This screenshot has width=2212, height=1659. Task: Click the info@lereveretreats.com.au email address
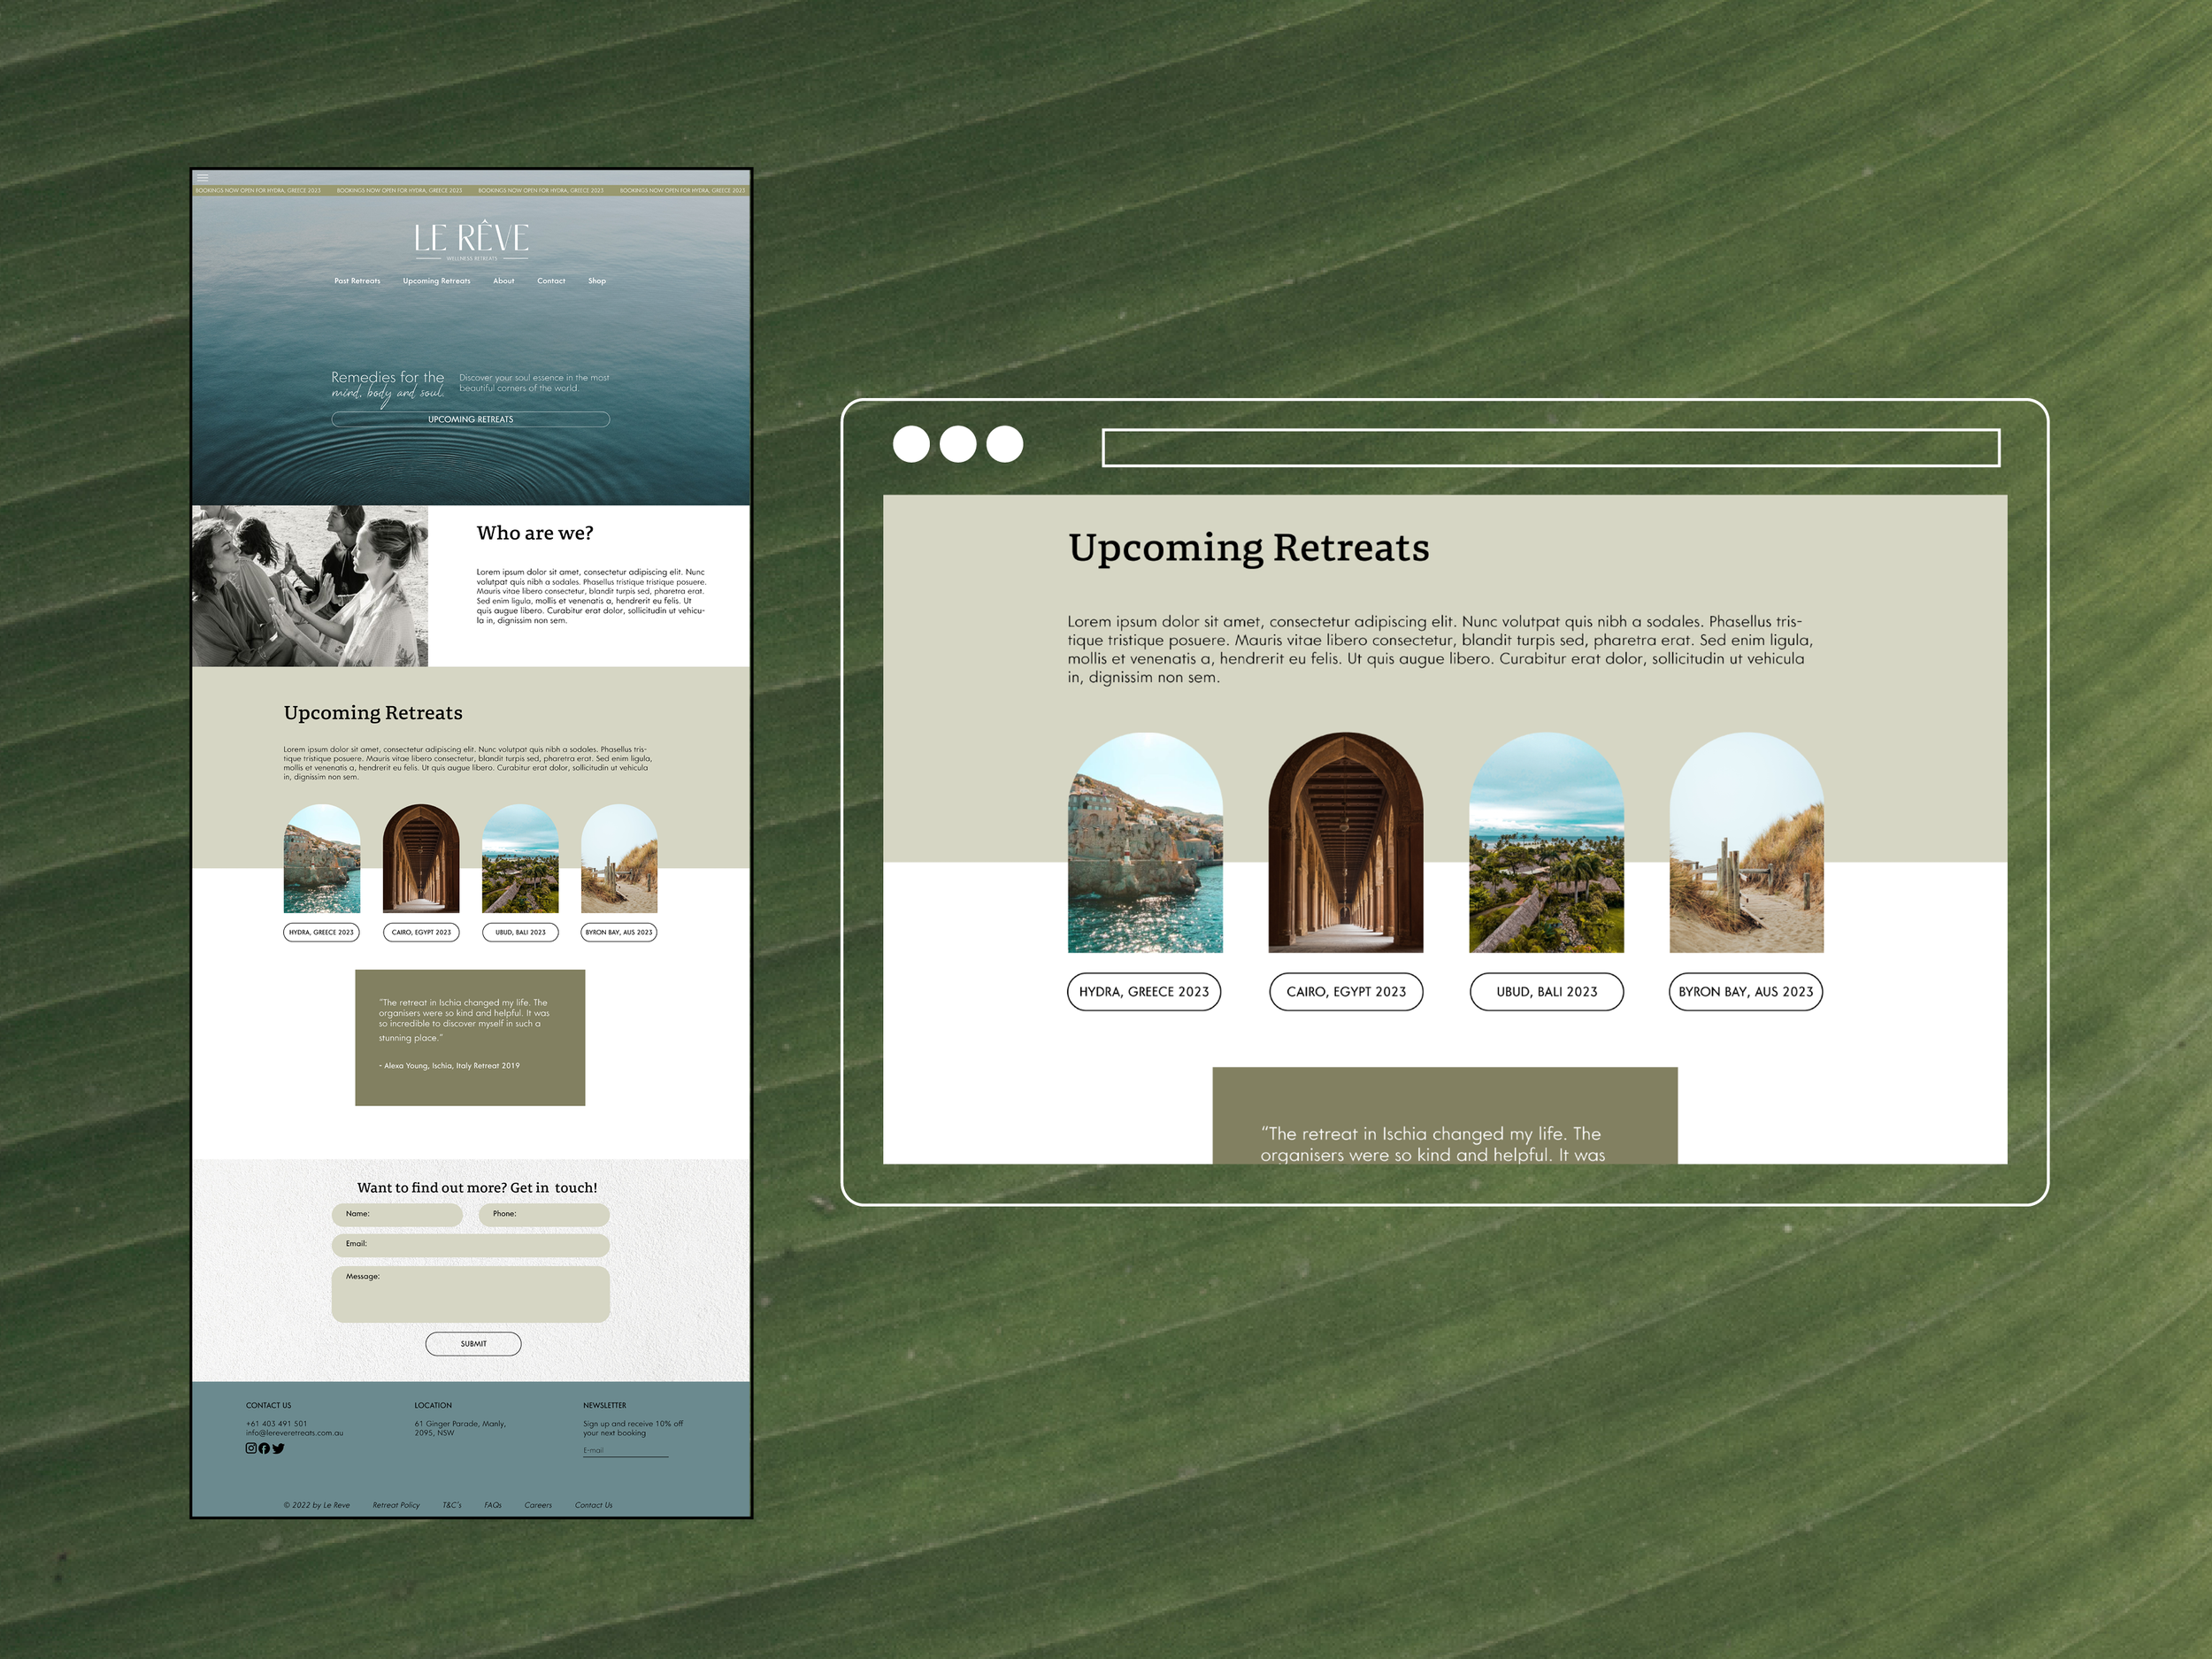[295, 1433]
